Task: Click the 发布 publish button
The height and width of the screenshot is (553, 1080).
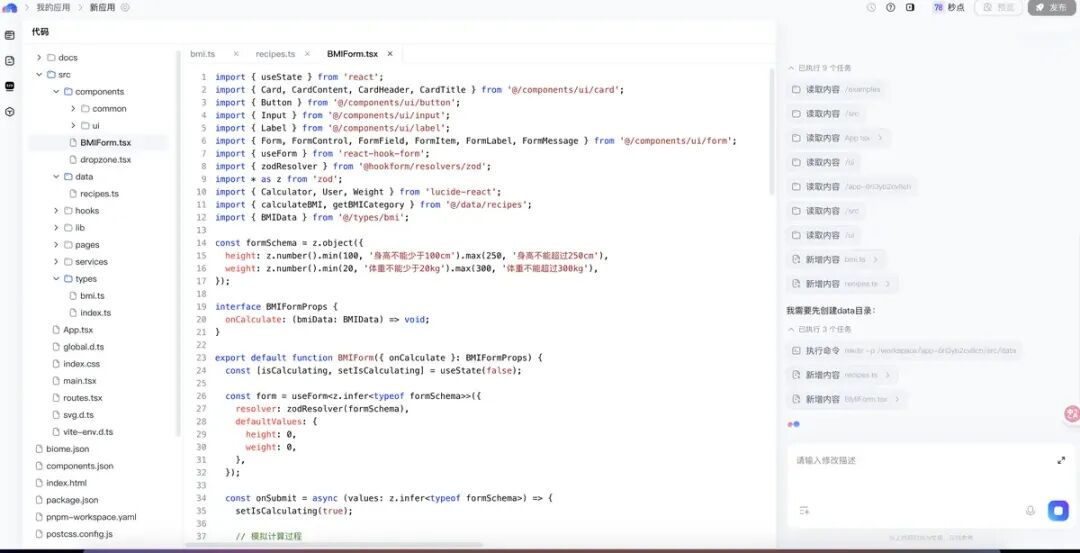Action: pyautogui.click(x=1052, y=8)
